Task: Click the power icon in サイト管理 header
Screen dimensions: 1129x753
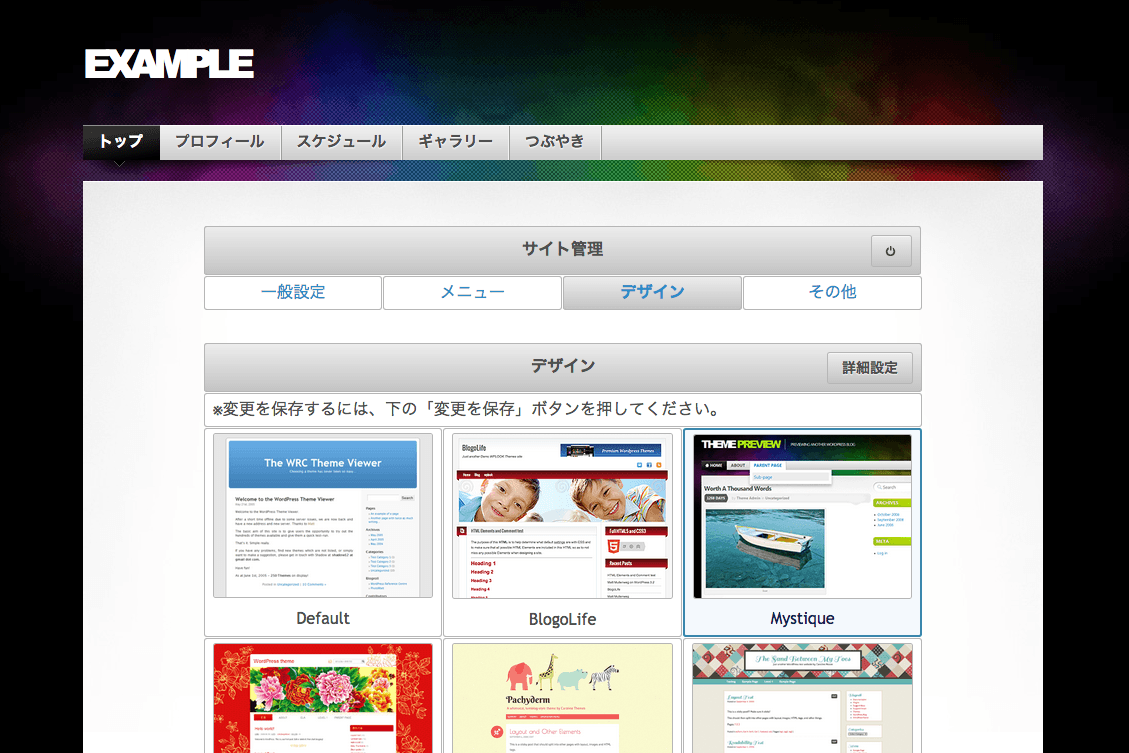Action: click(890, 251)
